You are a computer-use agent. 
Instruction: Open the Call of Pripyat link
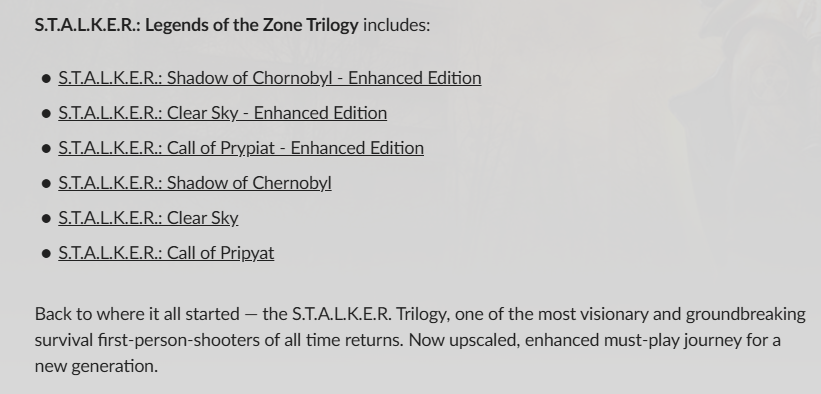pos(166,254)
